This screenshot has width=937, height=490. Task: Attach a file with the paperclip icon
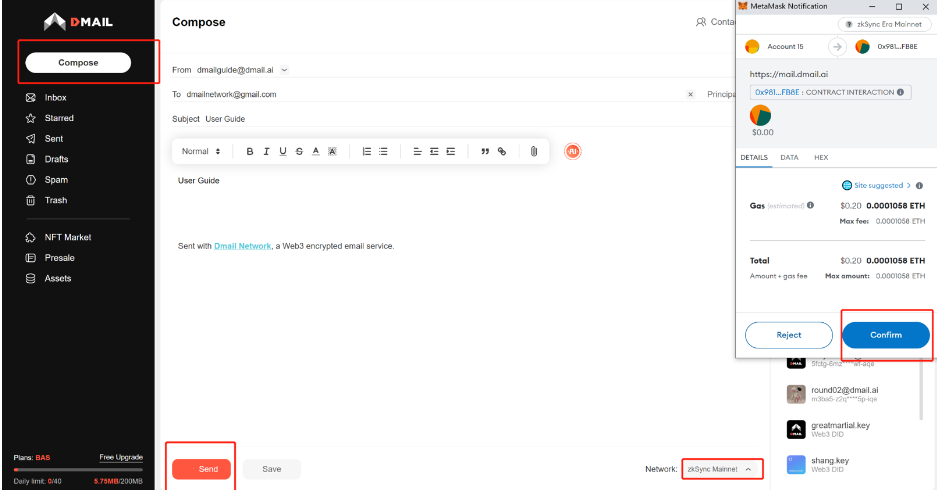(534, 152)
